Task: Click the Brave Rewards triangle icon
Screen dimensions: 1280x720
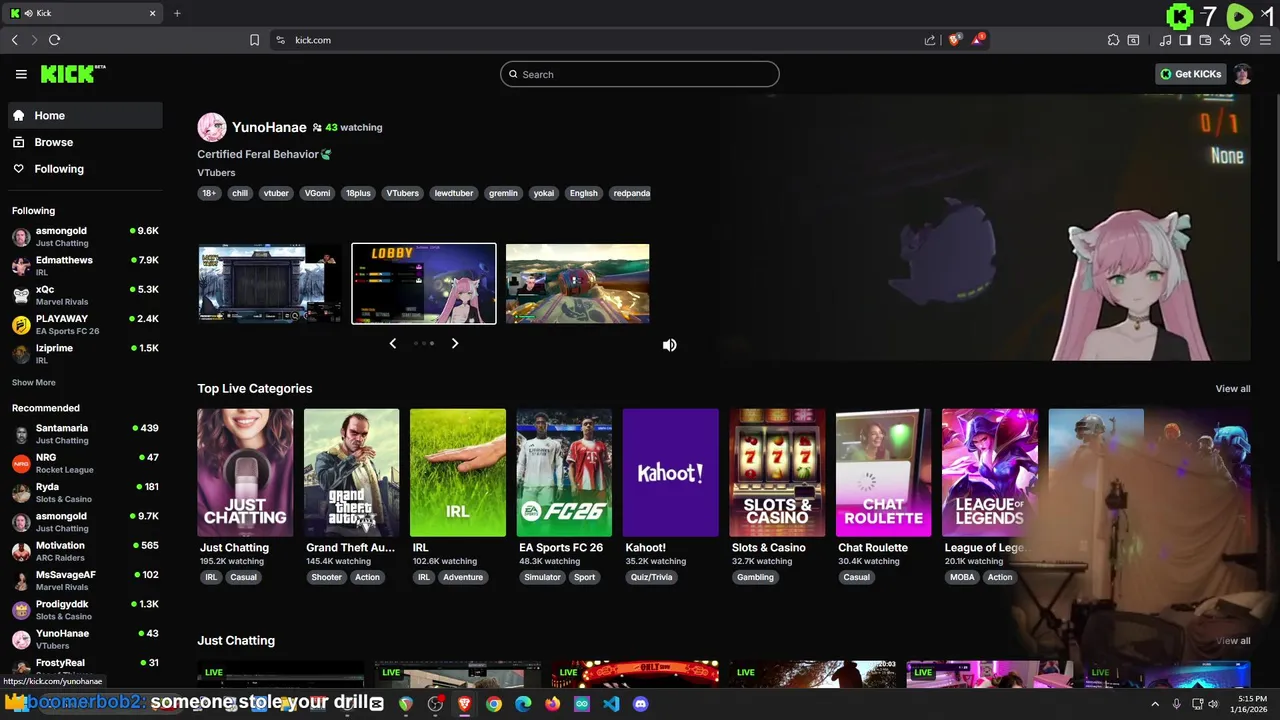Action: point(978,40)
